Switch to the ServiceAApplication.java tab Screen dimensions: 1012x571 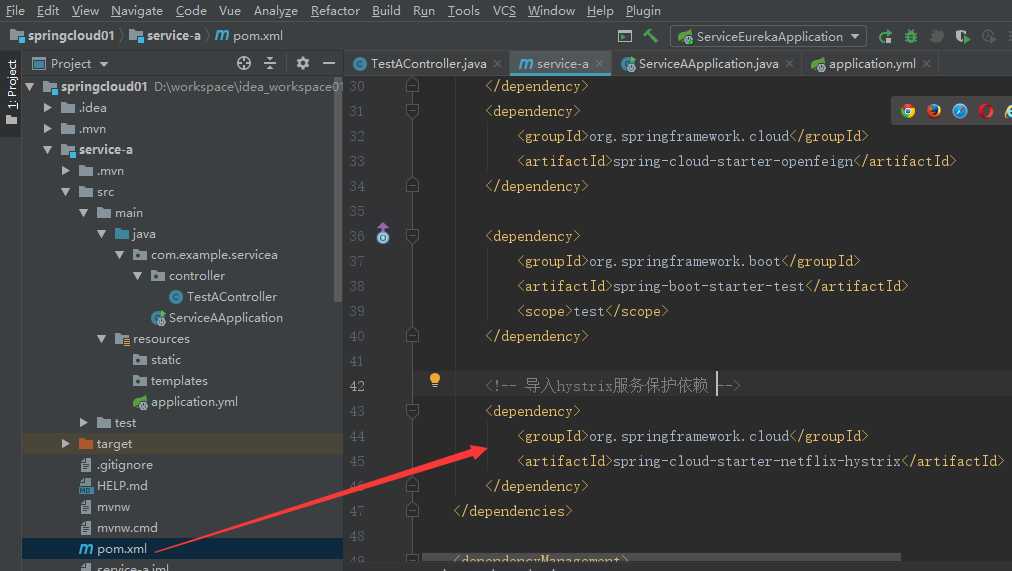click(x=708, y=63)
